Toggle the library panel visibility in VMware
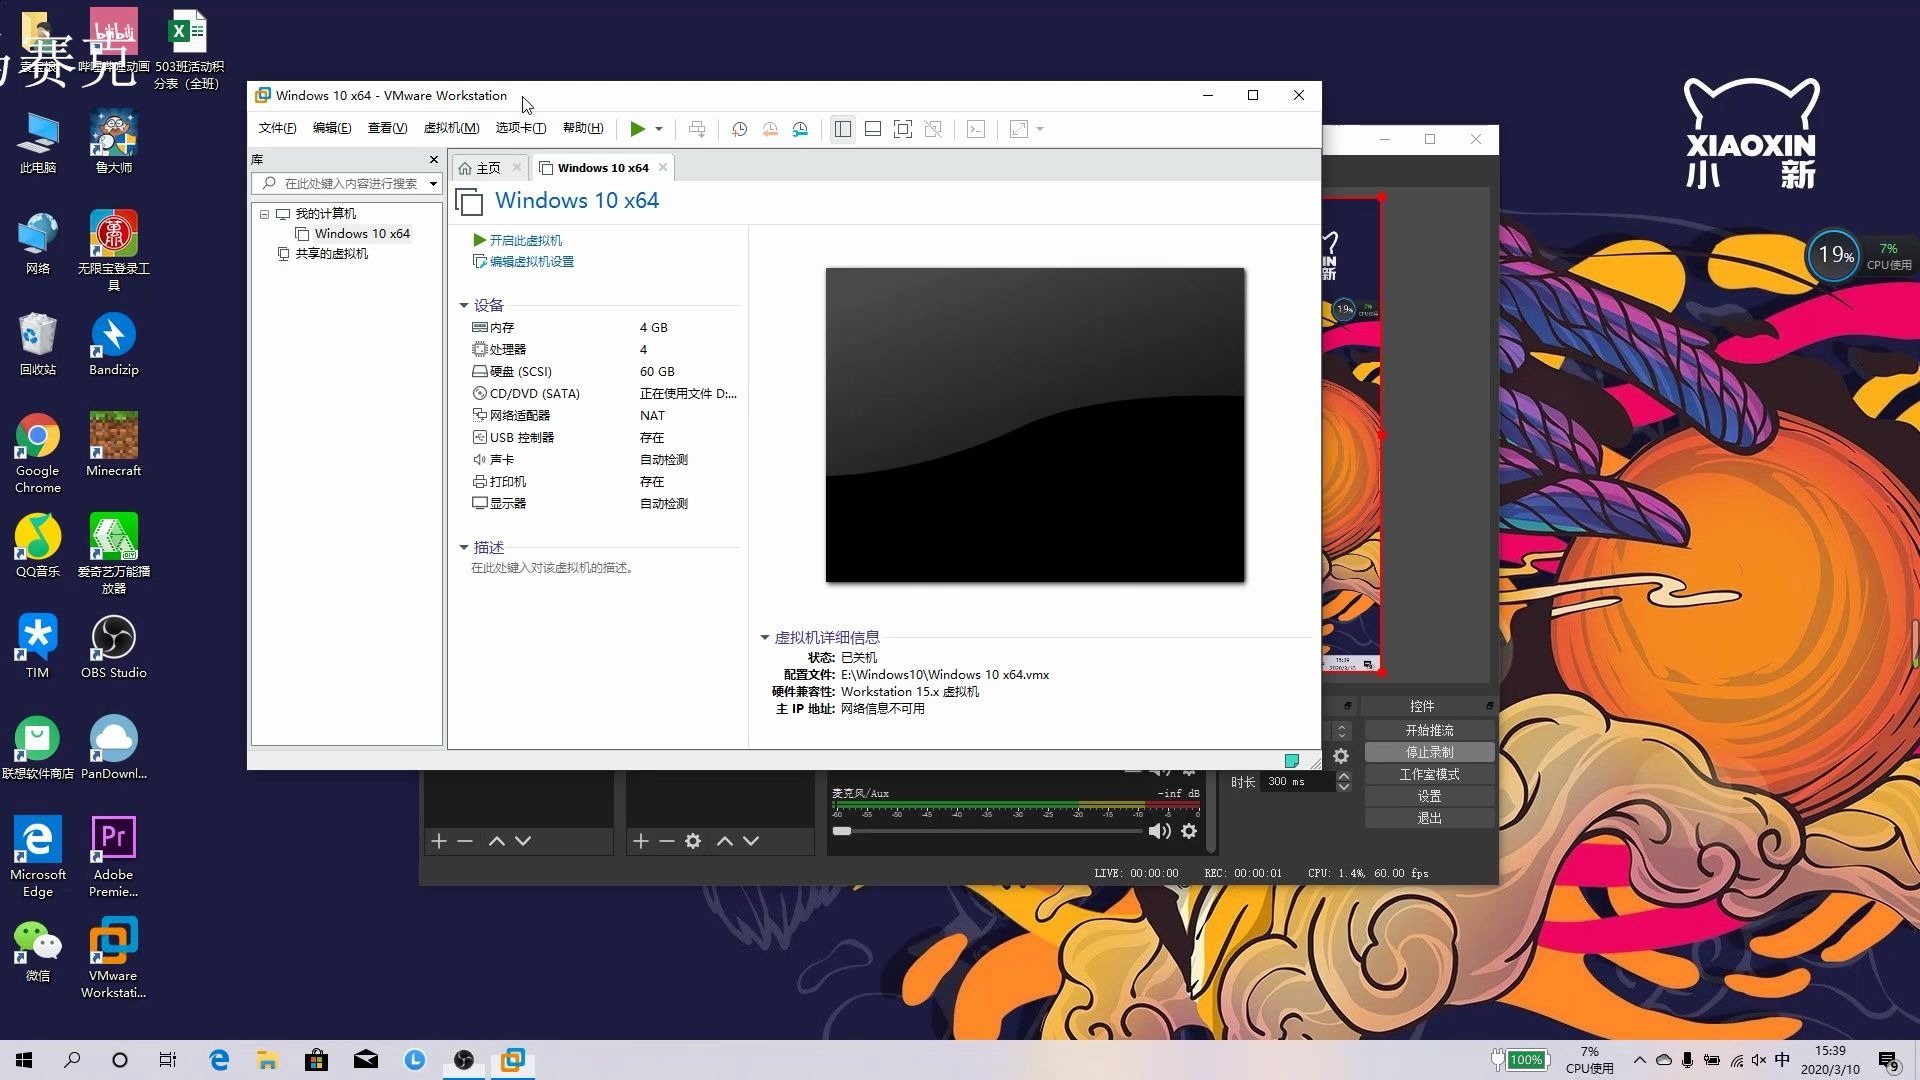Screen dimensions: 1920x1080 842,129
